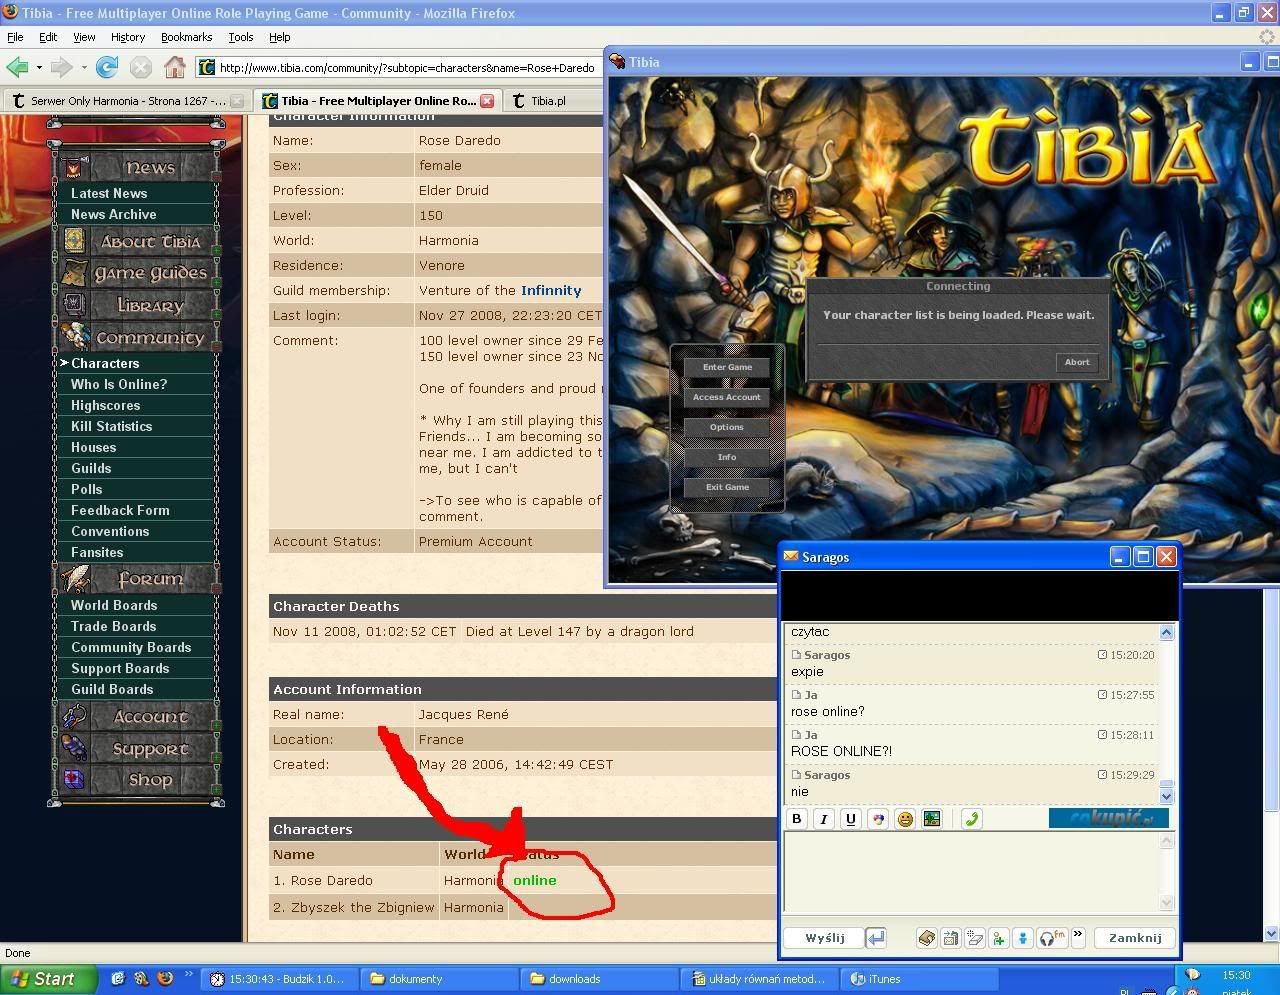Open the Infinnity guild link
Image resolution: width=1280 pixels, height=995 pixels.
tap(551, 290)
